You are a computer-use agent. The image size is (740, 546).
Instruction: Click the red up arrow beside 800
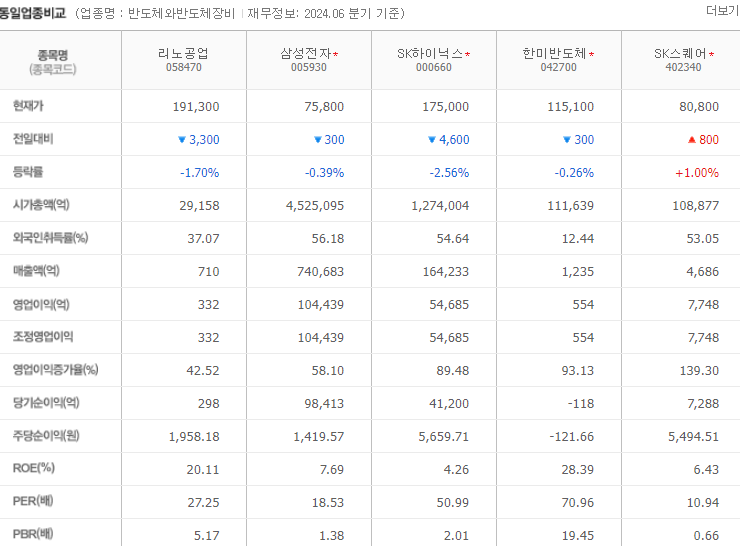click(692, 140)
